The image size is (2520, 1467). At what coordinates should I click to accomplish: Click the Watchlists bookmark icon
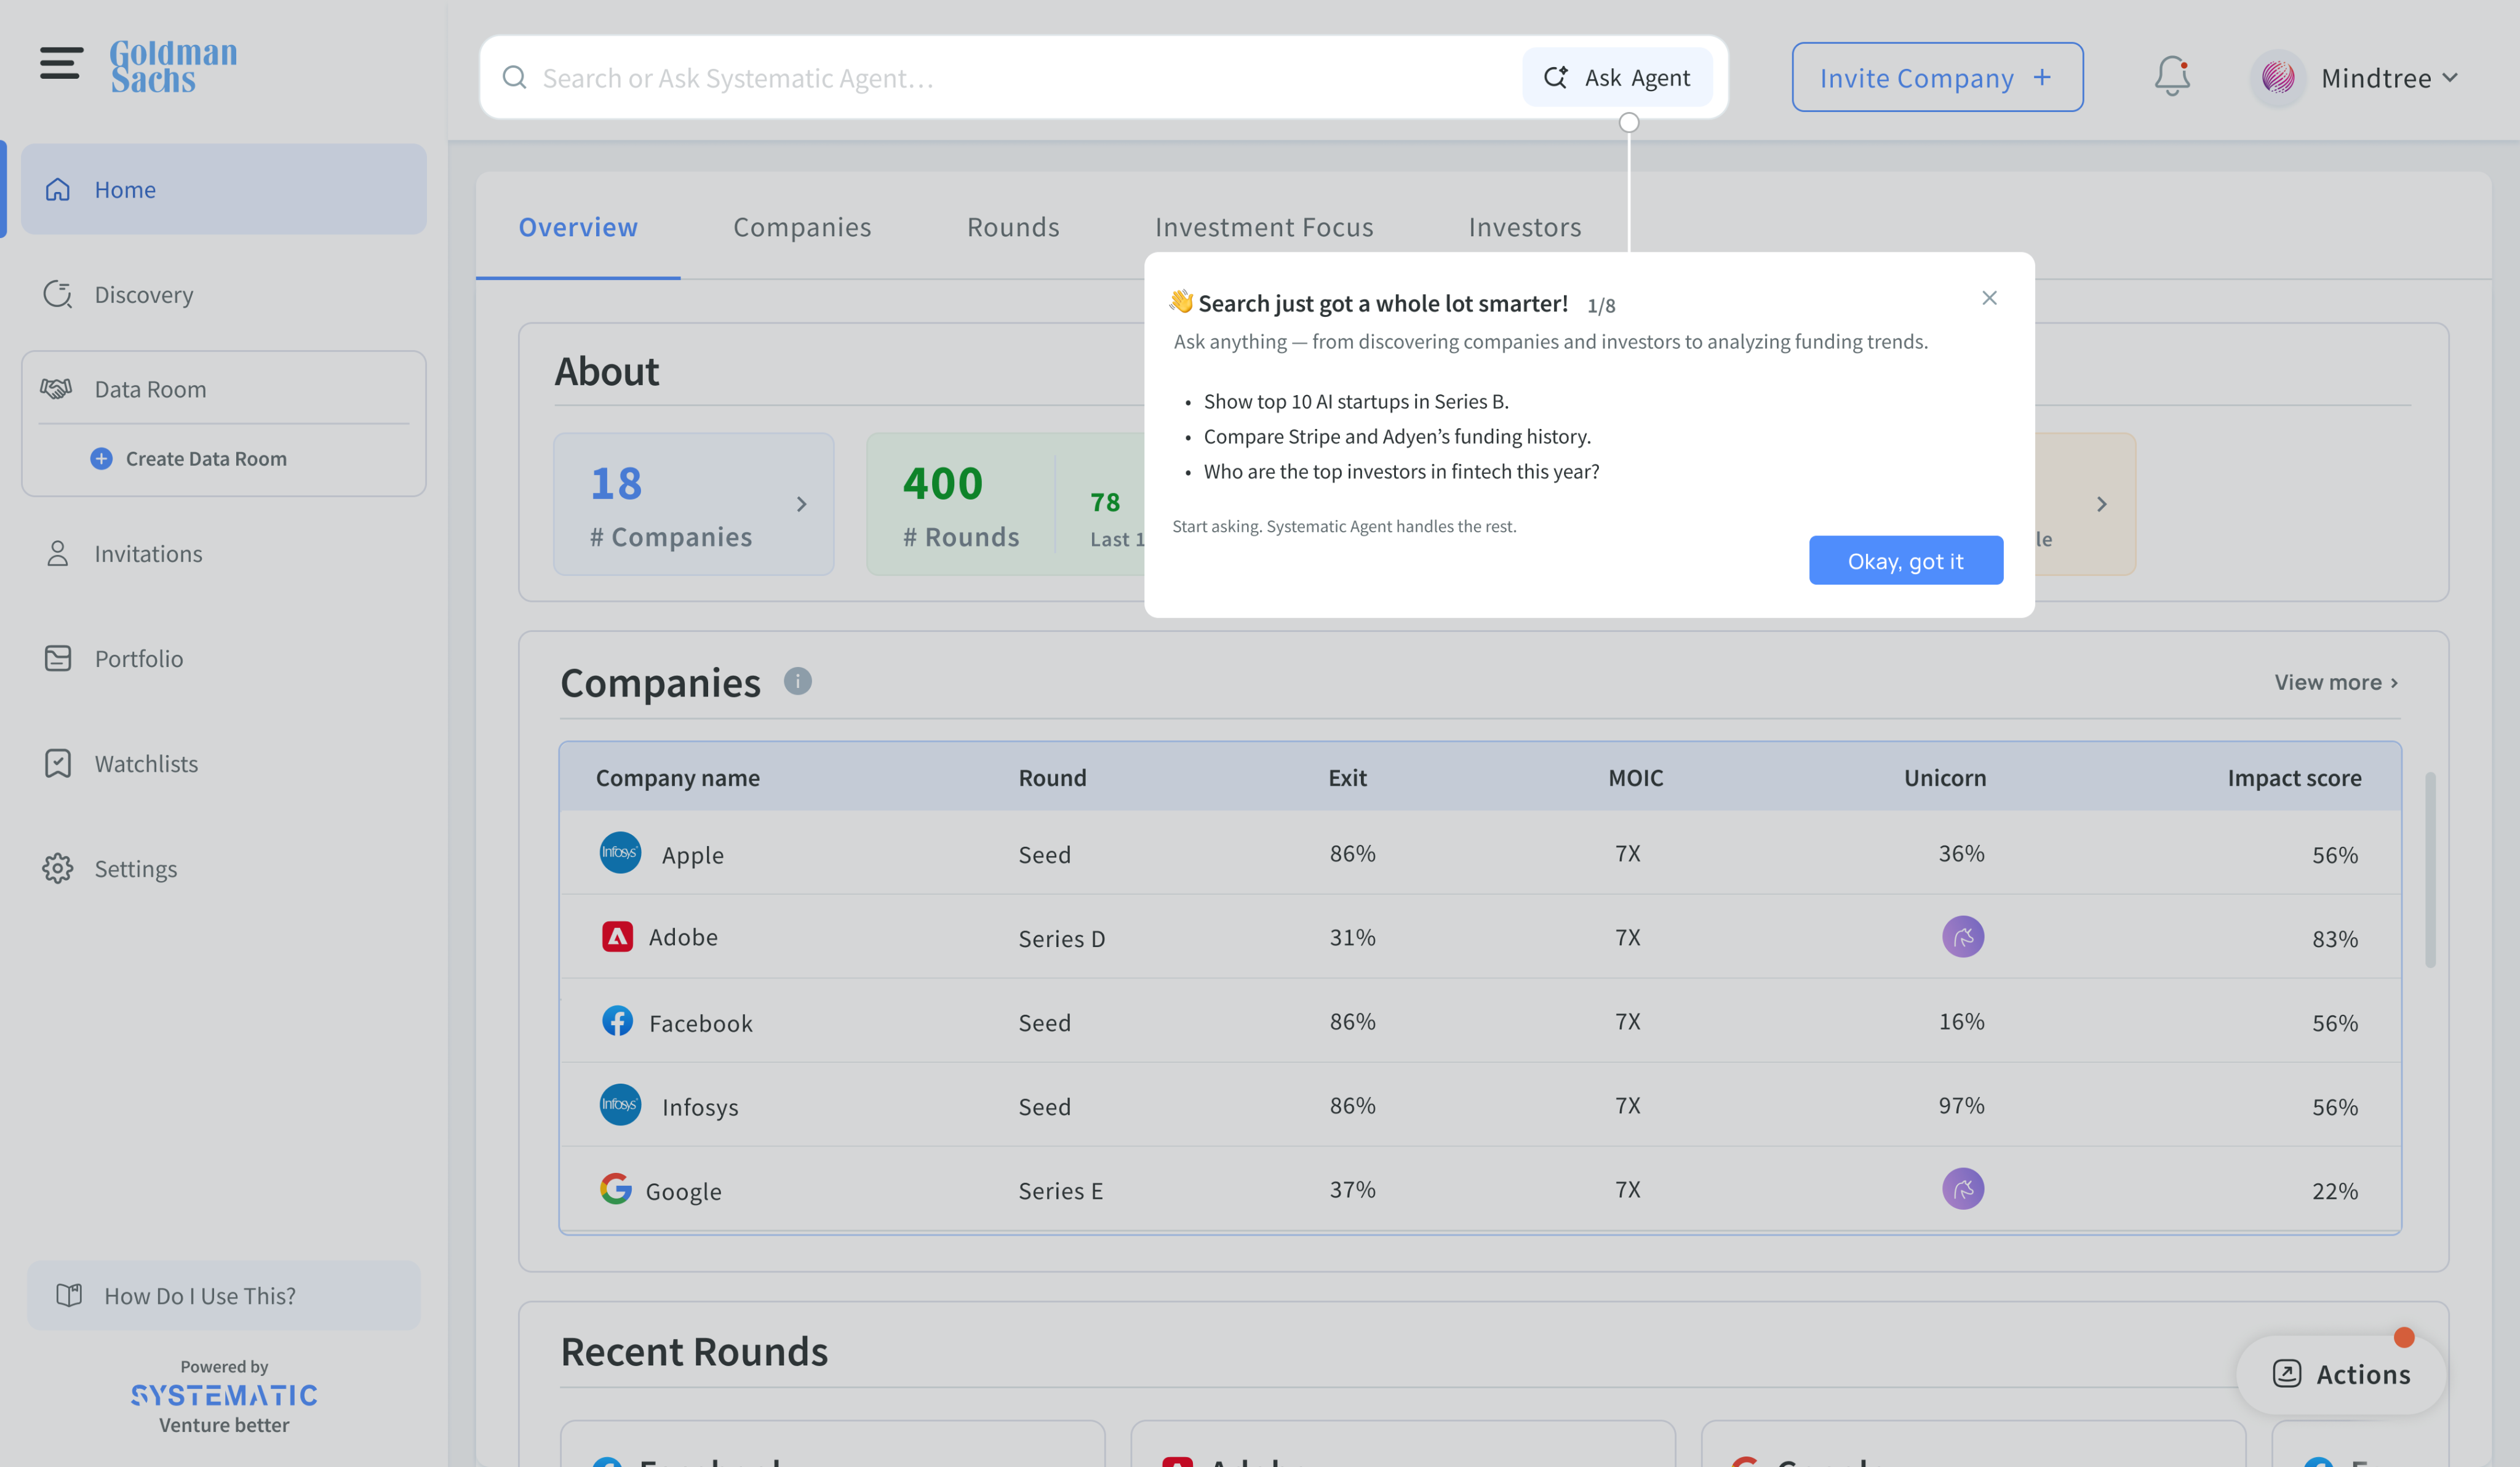point(58,763)
